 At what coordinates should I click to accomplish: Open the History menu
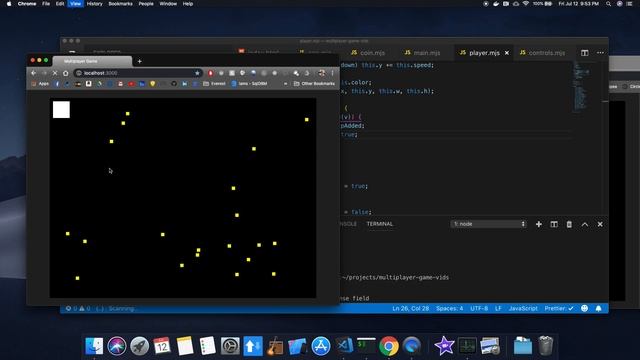click(95, 4)
